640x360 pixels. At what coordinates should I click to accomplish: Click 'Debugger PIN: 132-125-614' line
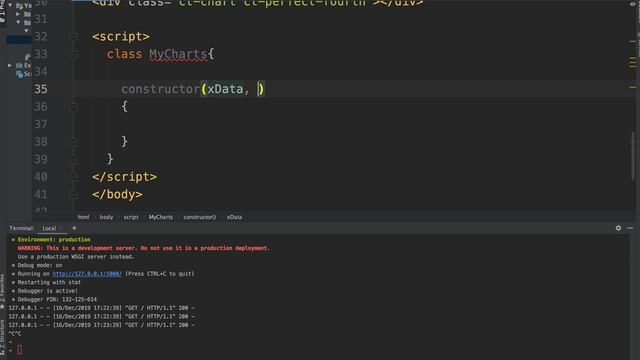pyautogui.click(x=57, y=300)
